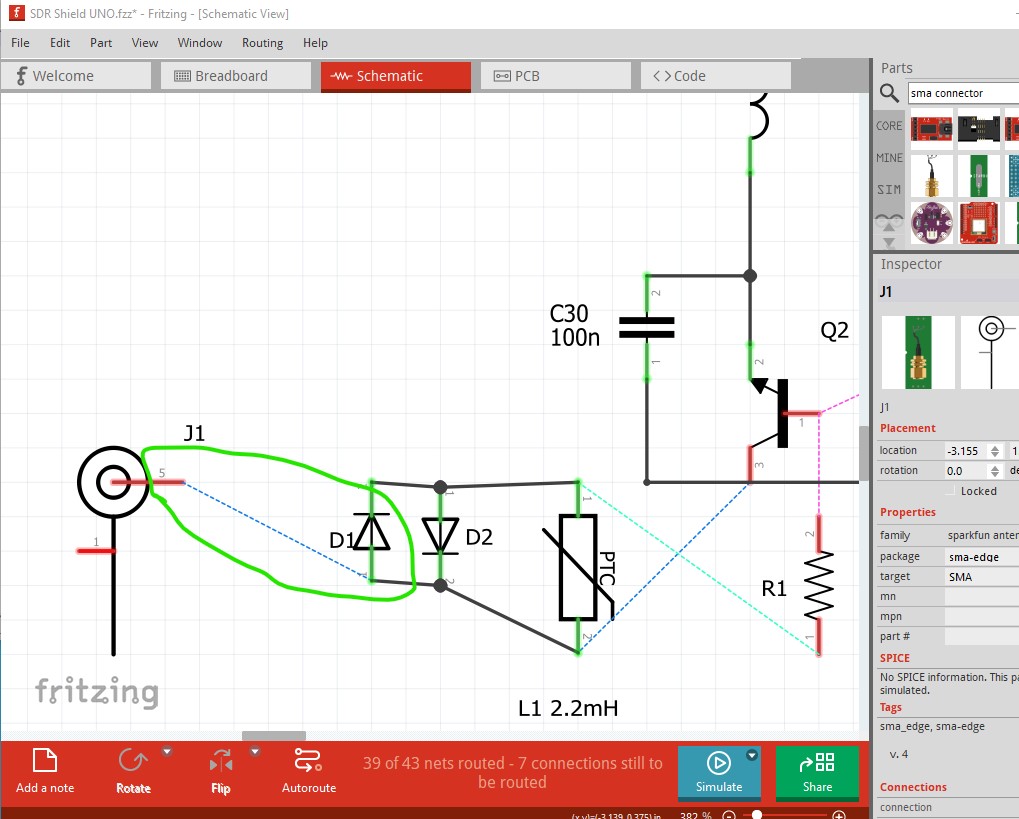The height and width of the screenshot is (819, 1019).
Task: Click the zoom out minus icon
Action: point(729,815)
